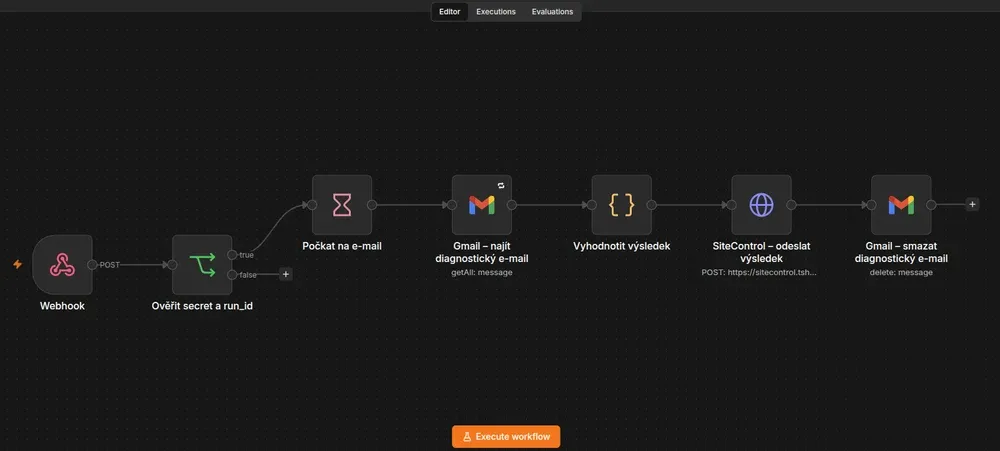Click the 'Počkat na e-mail' label
This screenshot has height=451, width=1000.
click(x=342, y=246)
